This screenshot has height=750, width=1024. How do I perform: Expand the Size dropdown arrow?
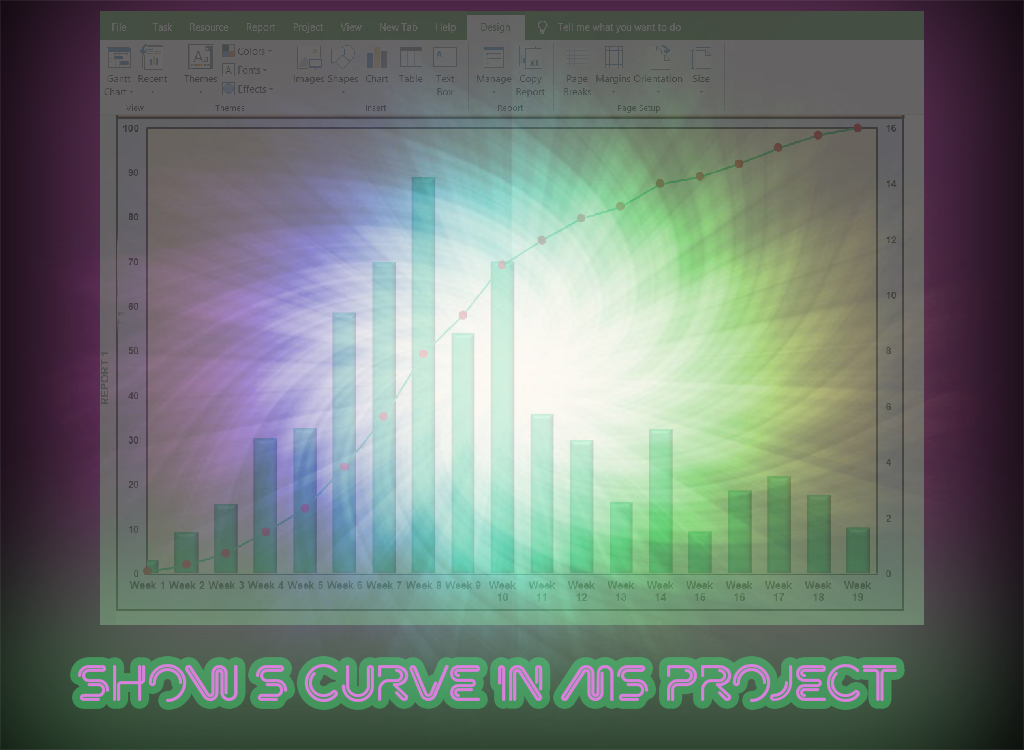(701, 92)
